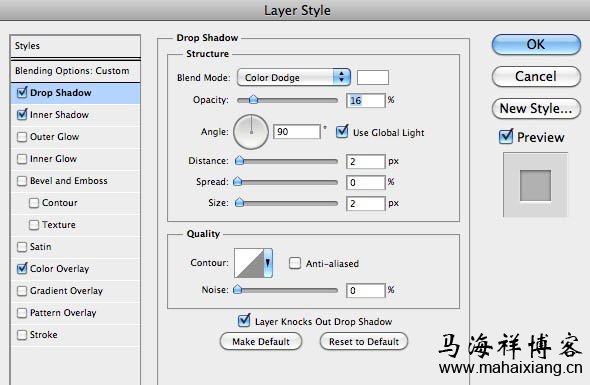Check the Texture sub-option checkbox
The width and height of the screenshot is (590, 385).
(x=34, y=225)
